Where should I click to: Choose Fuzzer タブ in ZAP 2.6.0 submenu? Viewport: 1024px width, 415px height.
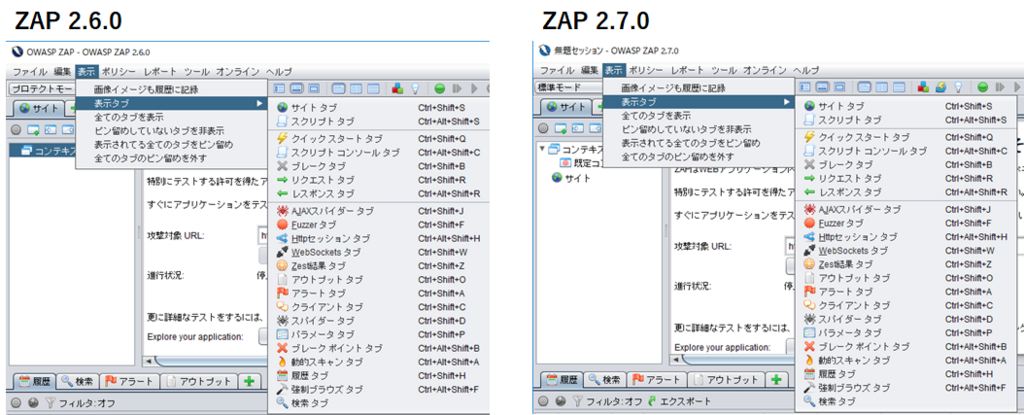pos(378,224)
